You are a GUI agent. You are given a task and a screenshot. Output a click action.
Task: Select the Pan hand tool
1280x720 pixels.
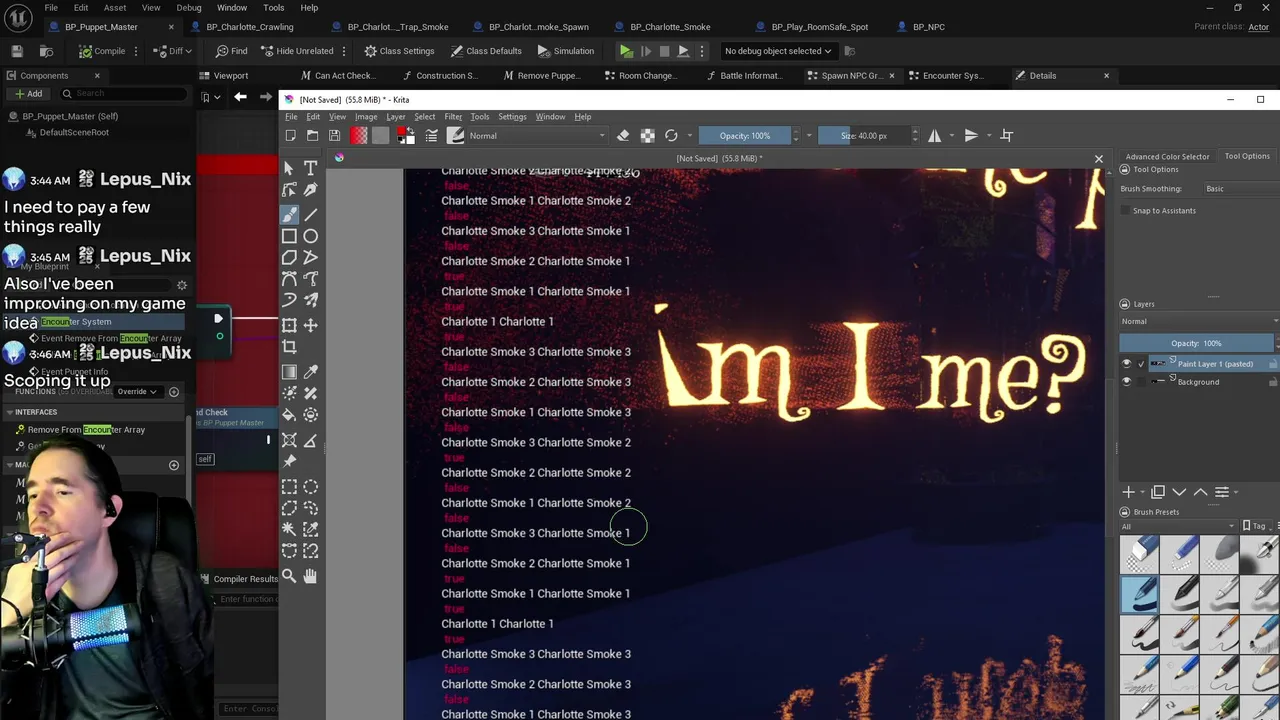click(311, 575)
